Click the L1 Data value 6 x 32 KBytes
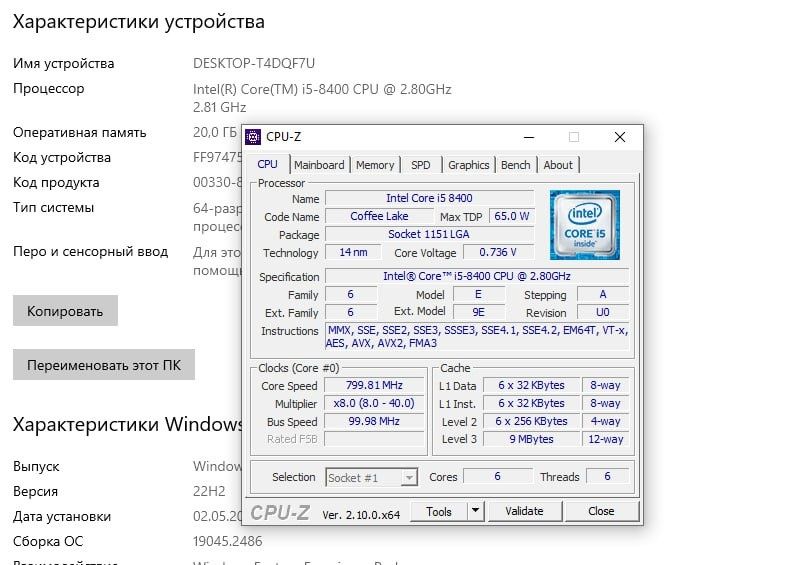This screenshot has height=565, width=803. coord(532,385)
